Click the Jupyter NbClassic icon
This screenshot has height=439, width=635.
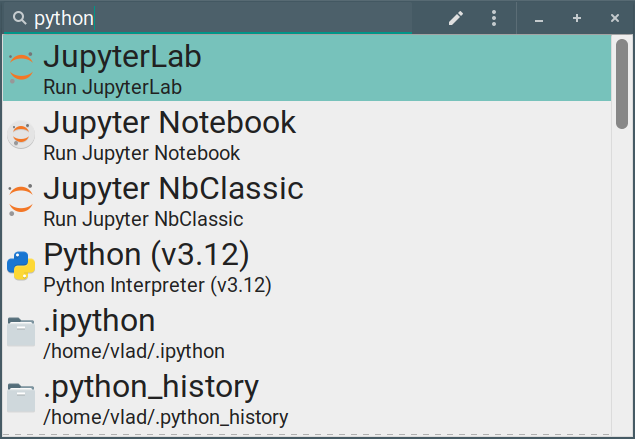pyautogui.click(x=21, y=199)
